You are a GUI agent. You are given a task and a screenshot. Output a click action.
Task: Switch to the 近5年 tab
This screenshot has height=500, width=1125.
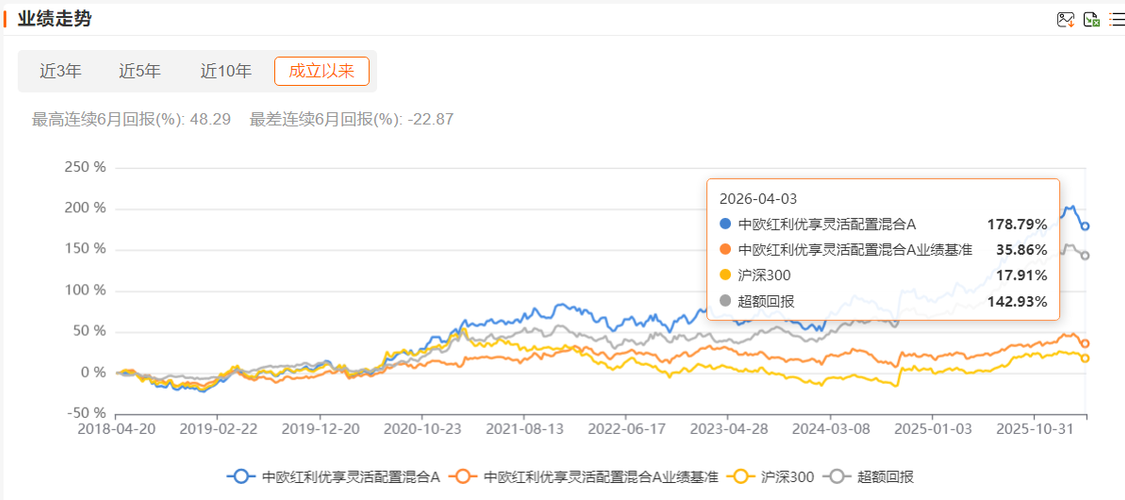(139, 71)
